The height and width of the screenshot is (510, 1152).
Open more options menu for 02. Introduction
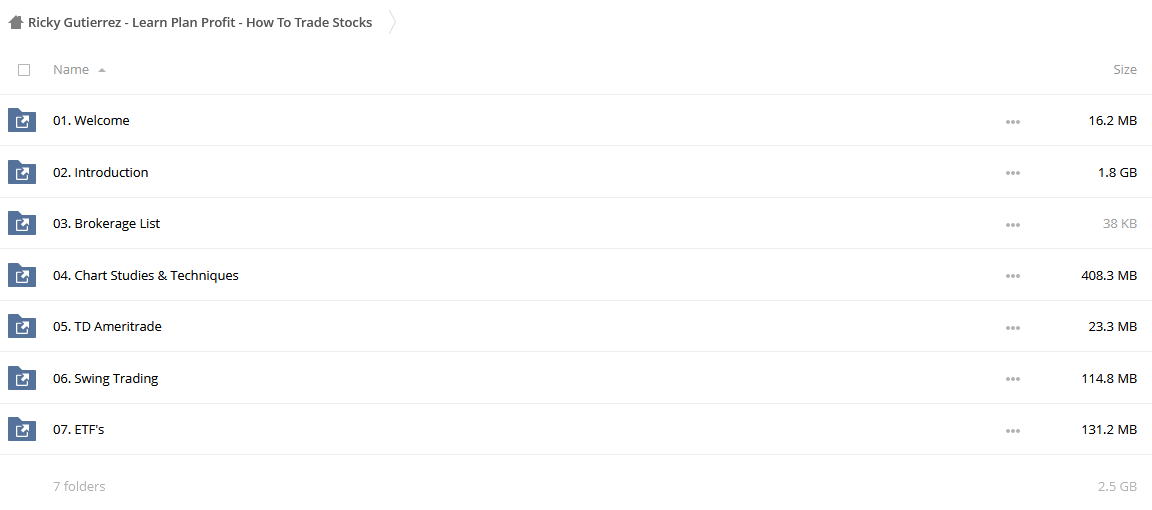(x=1012, y=173)
